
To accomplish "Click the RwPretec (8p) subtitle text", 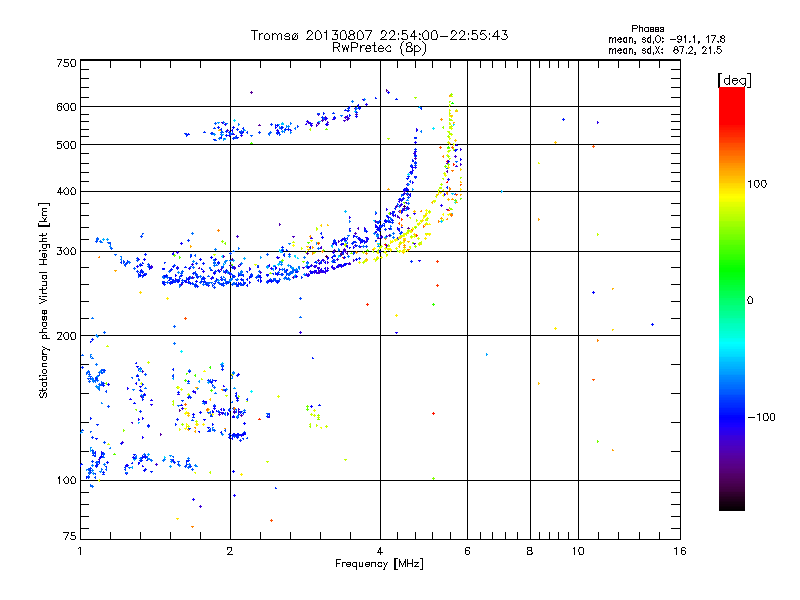I will pos(379,48).
